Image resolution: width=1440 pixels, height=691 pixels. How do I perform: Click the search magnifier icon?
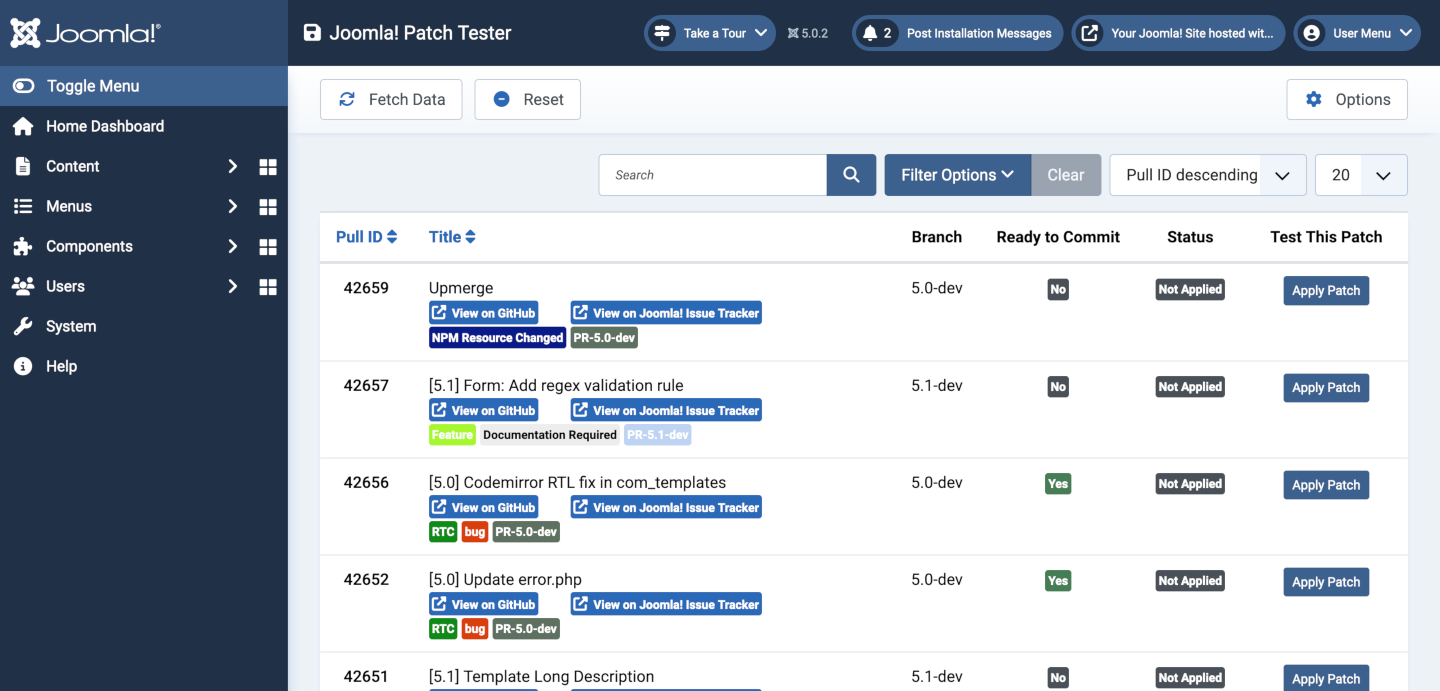[x=851, y=174]
